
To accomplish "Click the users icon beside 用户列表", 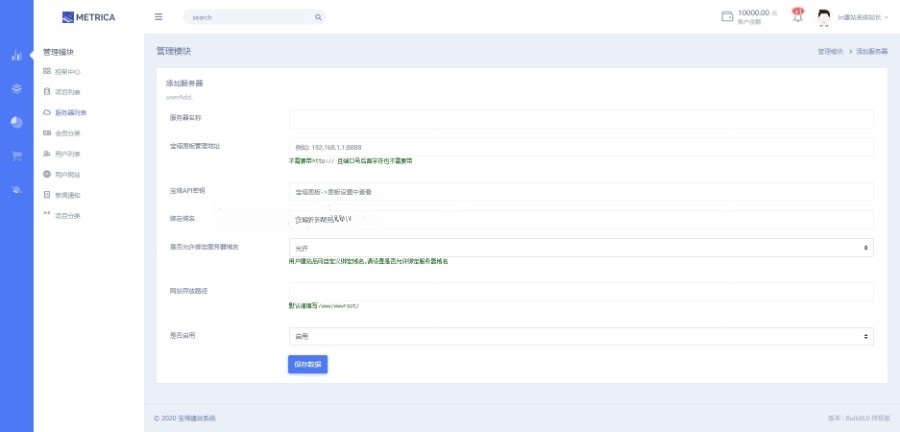I will [x=47, y=154].
